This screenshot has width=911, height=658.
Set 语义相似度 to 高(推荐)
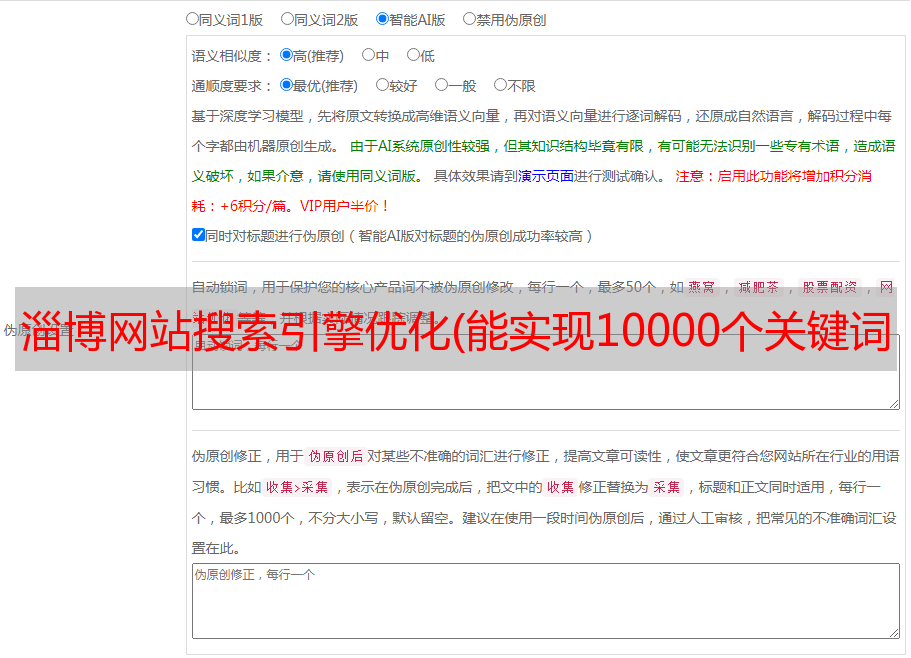[286, 55]
